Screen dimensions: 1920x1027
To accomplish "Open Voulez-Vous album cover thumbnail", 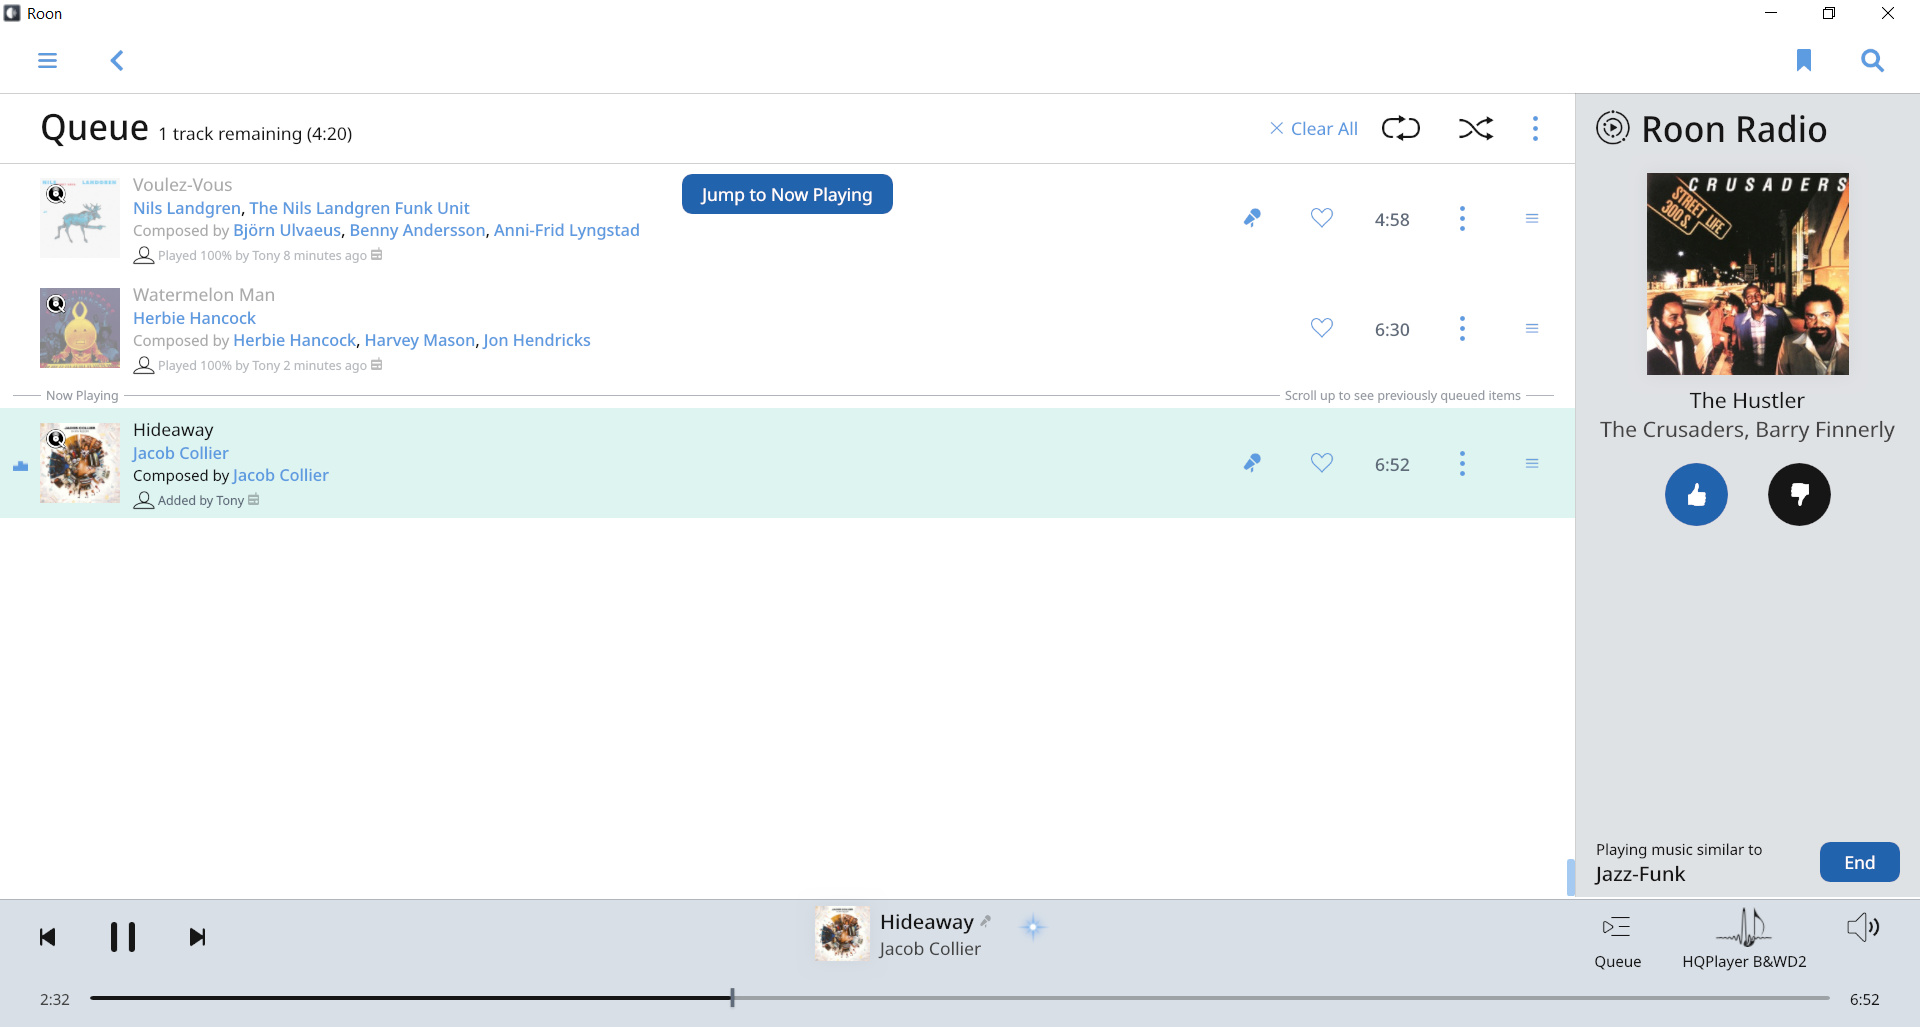I will click(80, 218).
